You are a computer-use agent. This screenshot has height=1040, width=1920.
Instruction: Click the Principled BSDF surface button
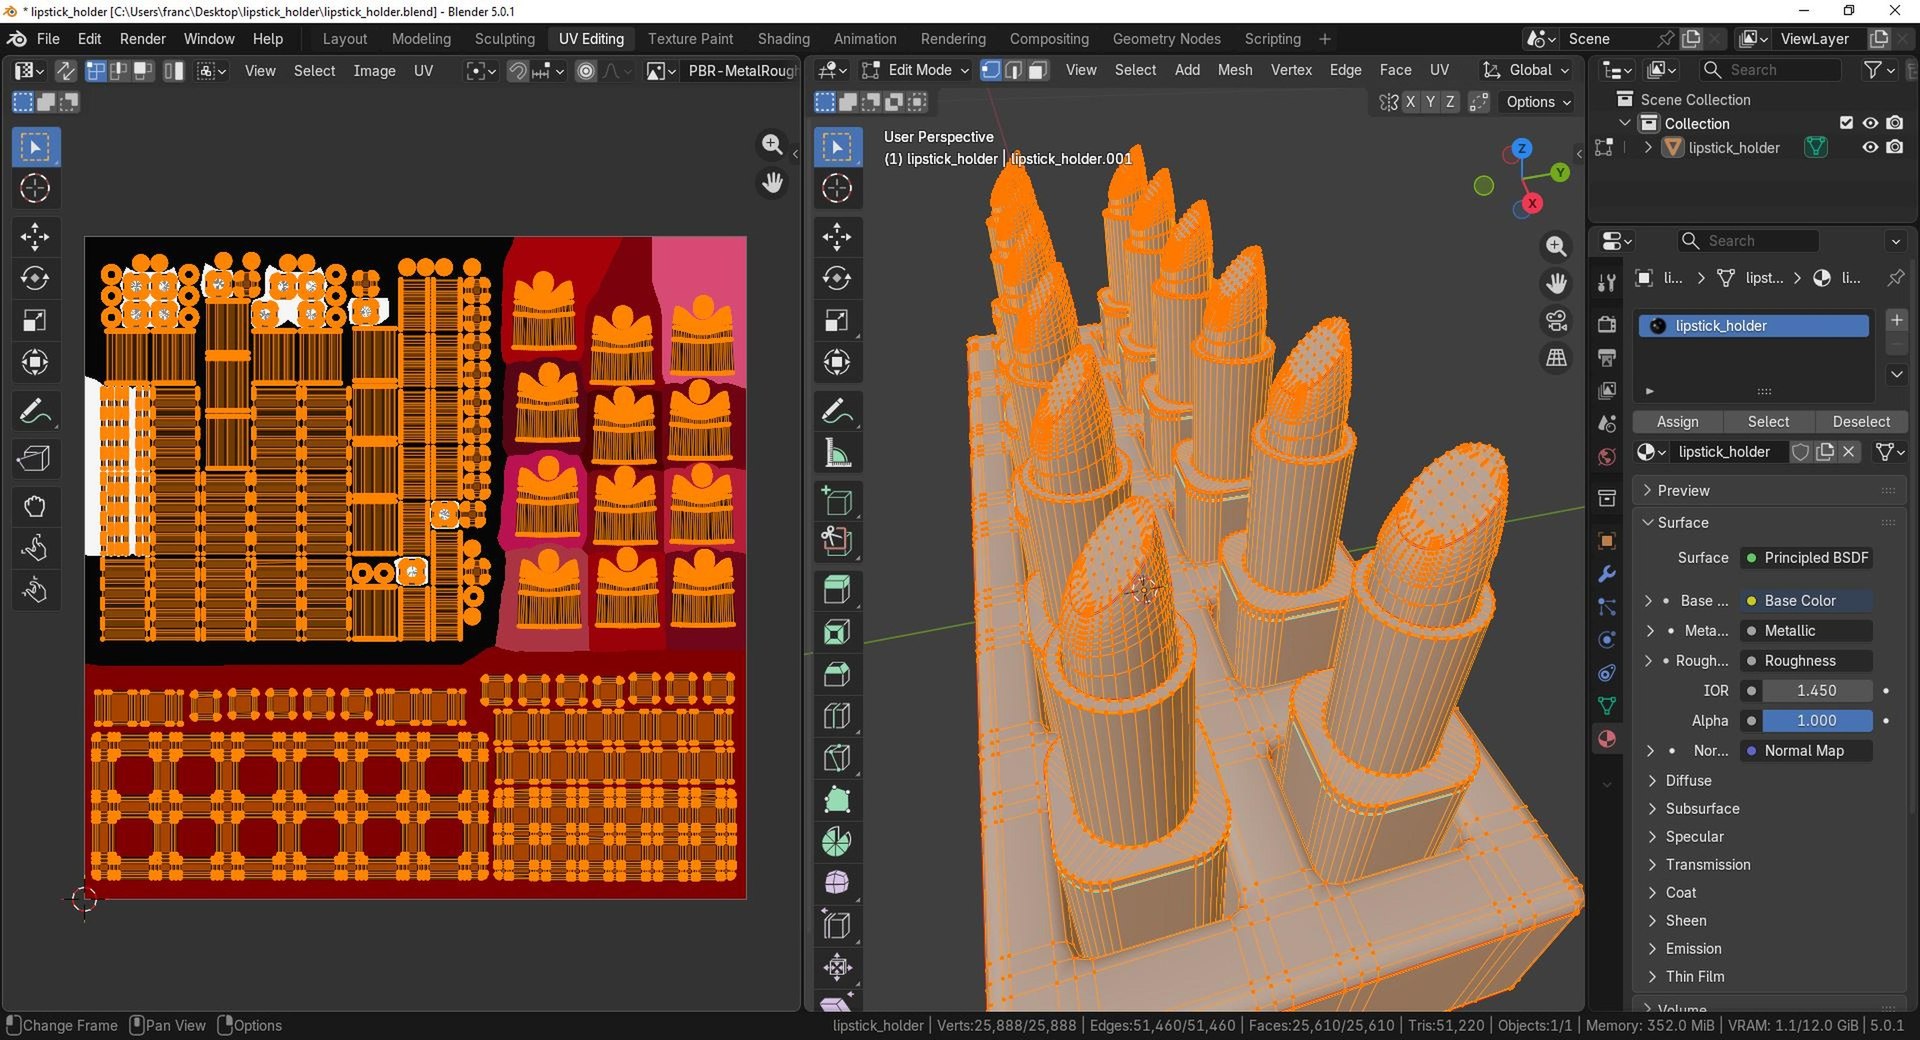click(x=1807, y=558)
